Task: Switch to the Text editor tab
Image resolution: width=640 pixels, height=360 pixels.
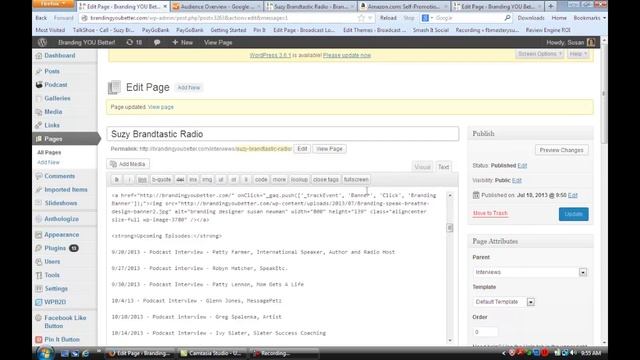Action: (x=443, y=167)
